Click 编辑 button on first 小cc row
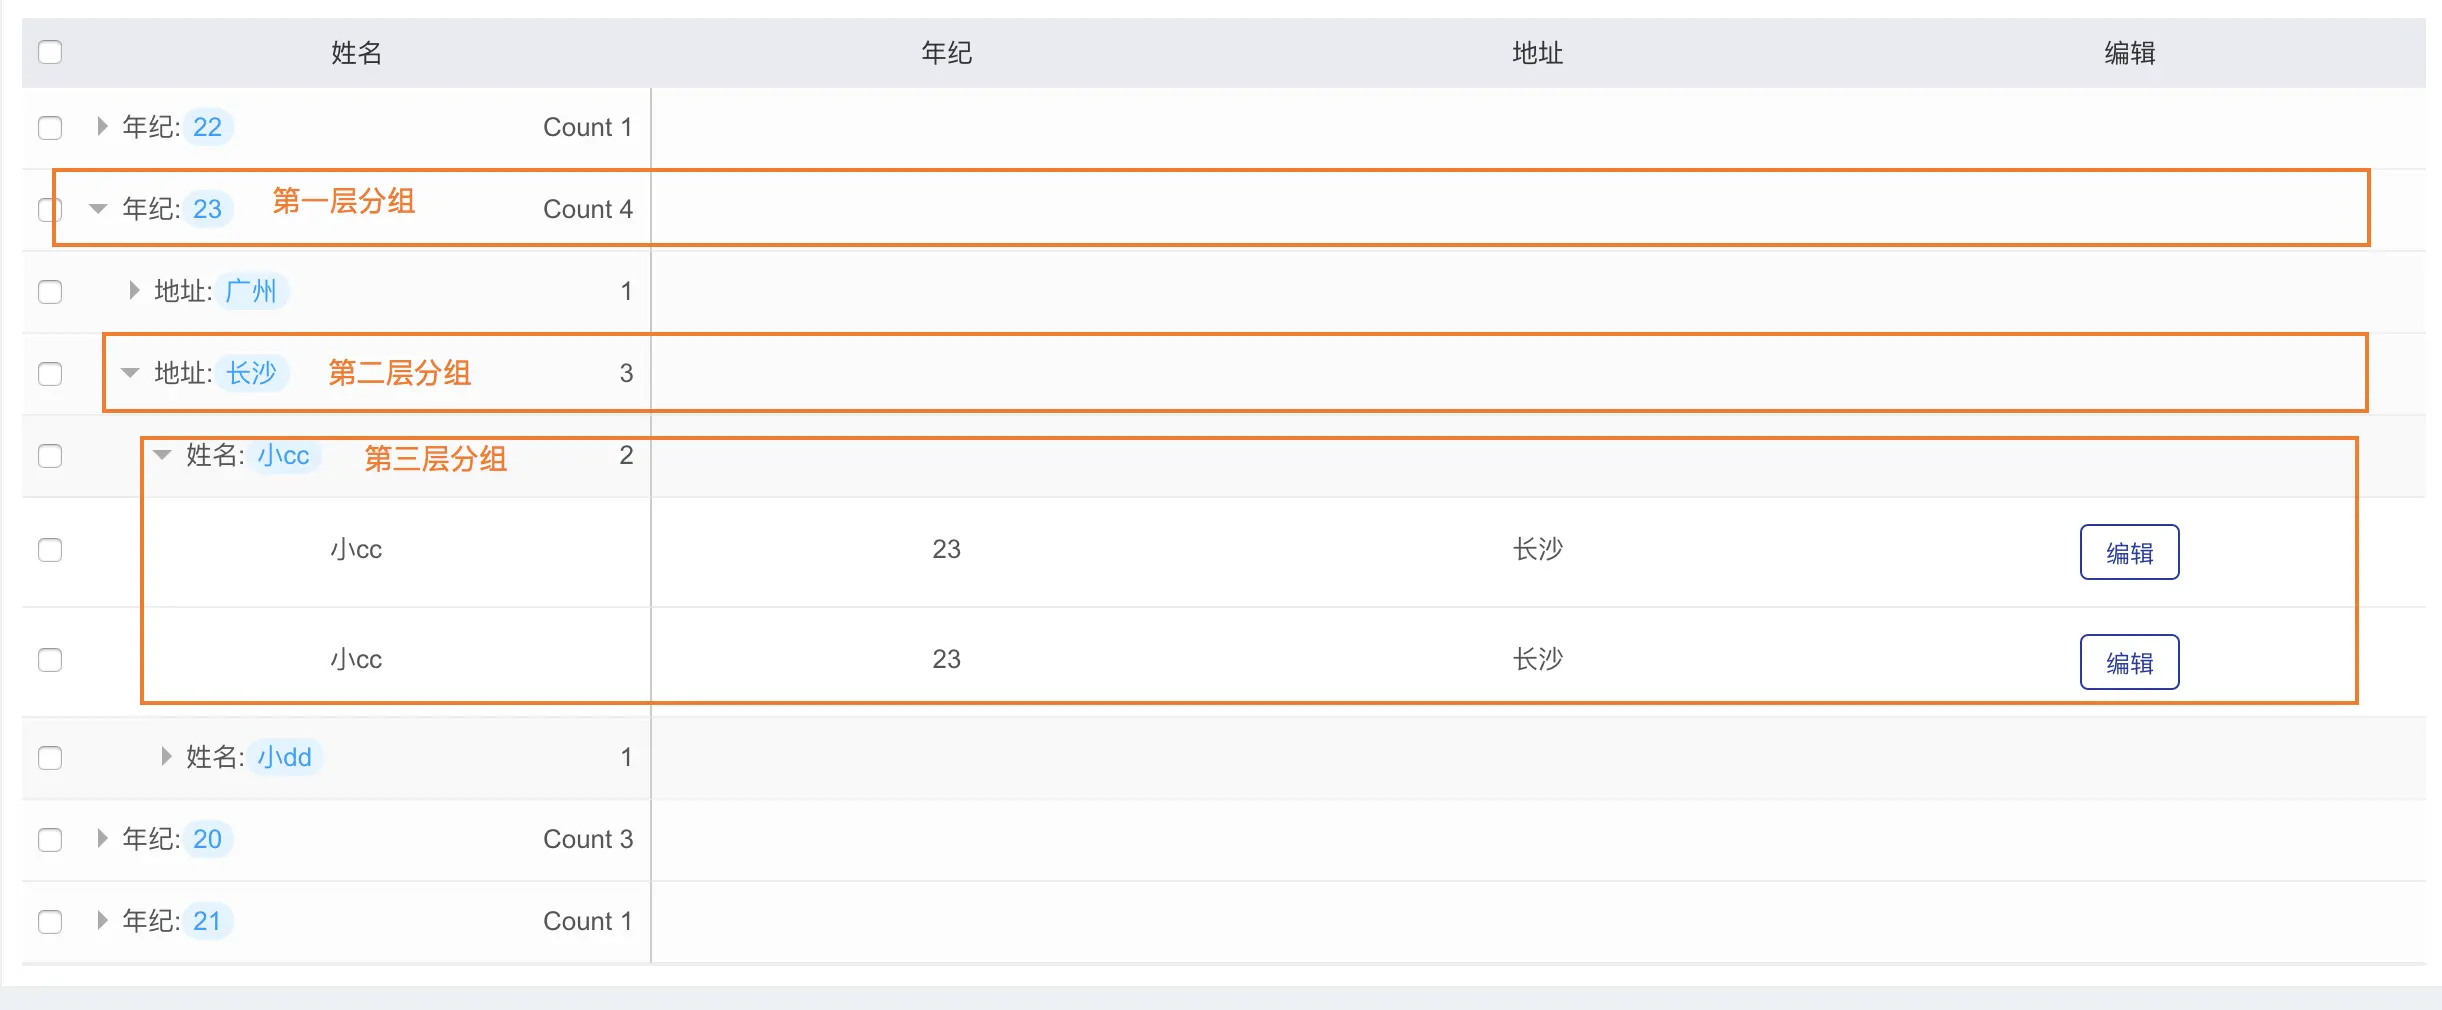 (2129, 552)
